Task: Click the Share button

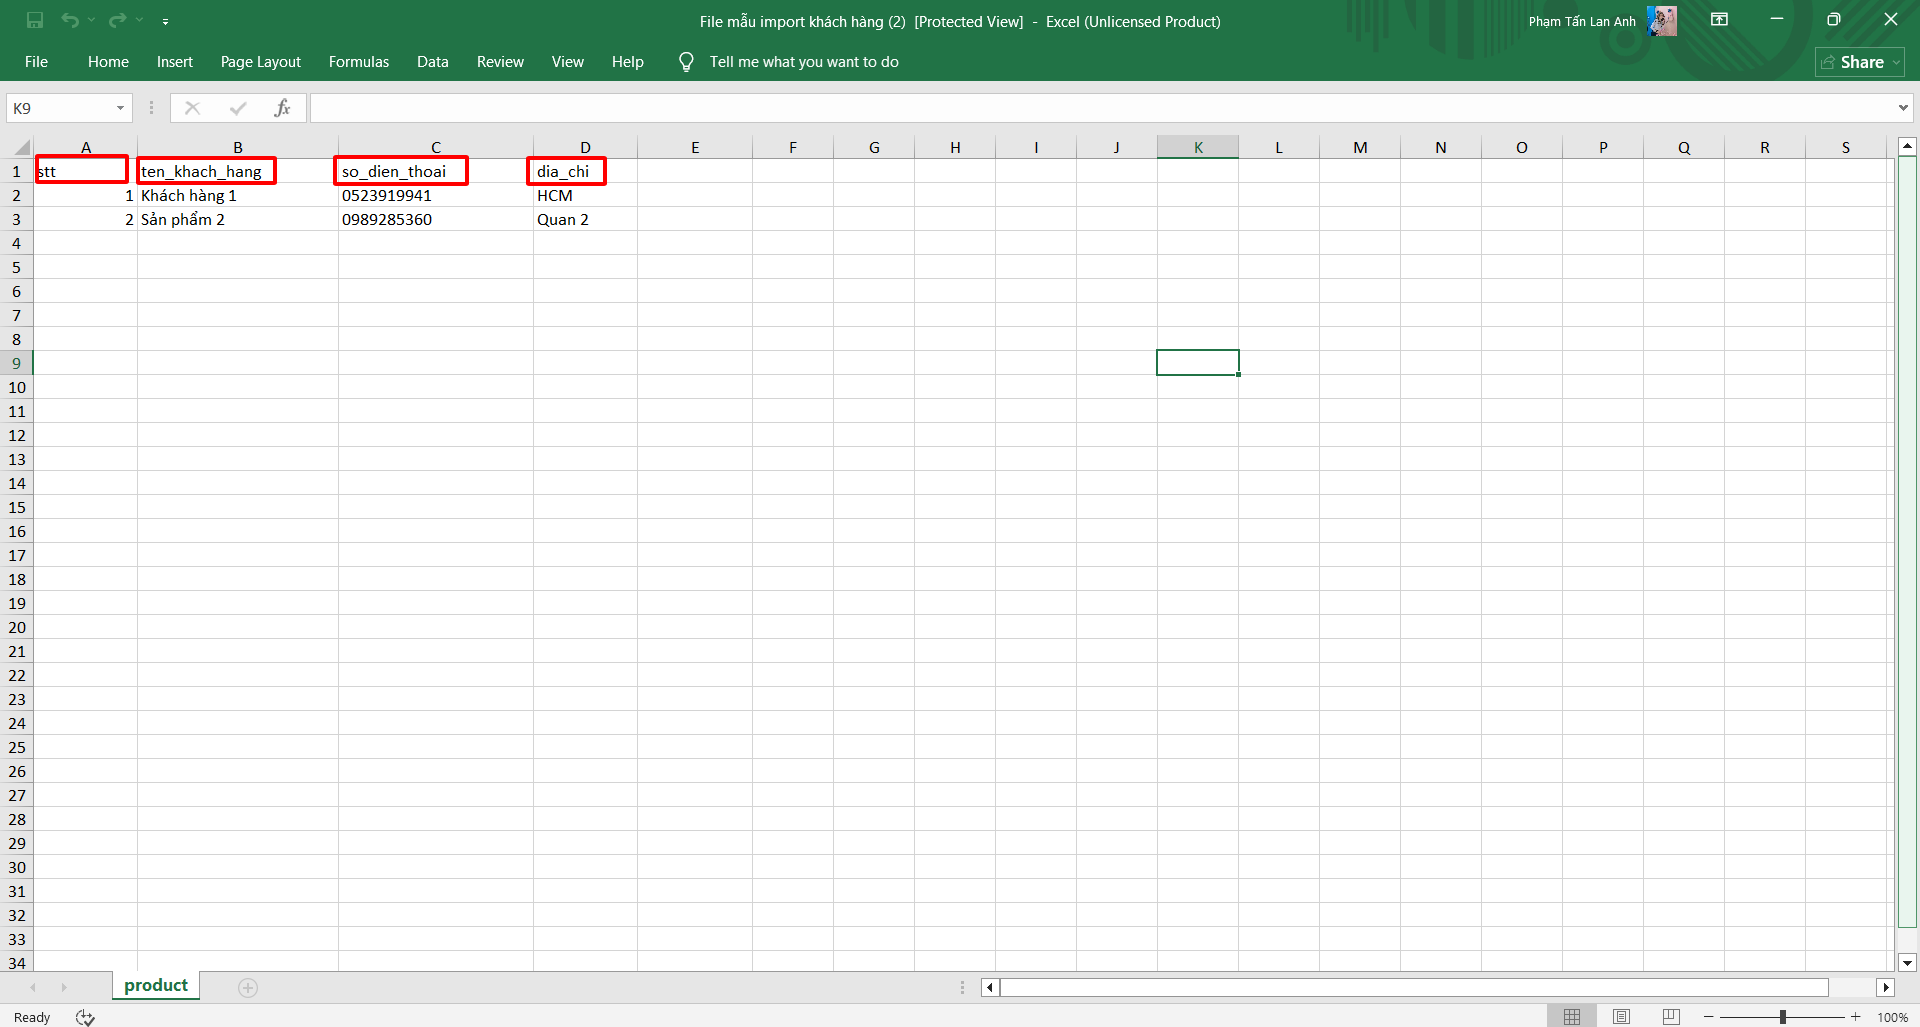Action: (1859, 62)
